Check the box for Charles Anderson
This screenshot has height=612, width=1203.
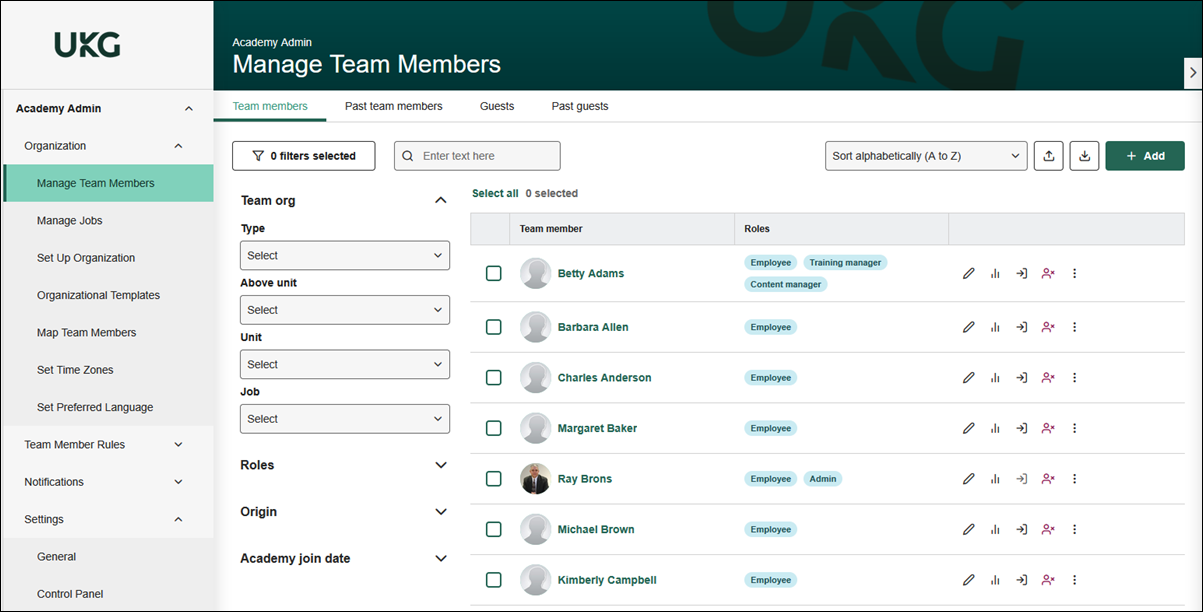493,378
